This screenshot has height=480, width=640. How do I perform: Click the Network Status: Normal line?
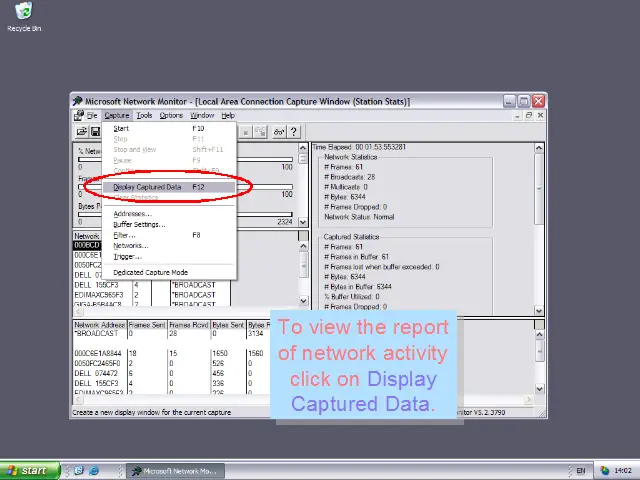tap(359, 217)
